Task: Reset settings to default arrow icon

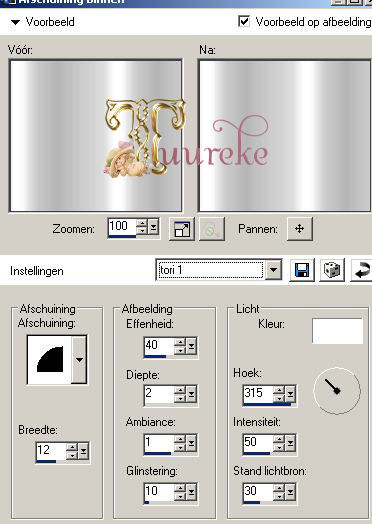Action: click(362, 270)
